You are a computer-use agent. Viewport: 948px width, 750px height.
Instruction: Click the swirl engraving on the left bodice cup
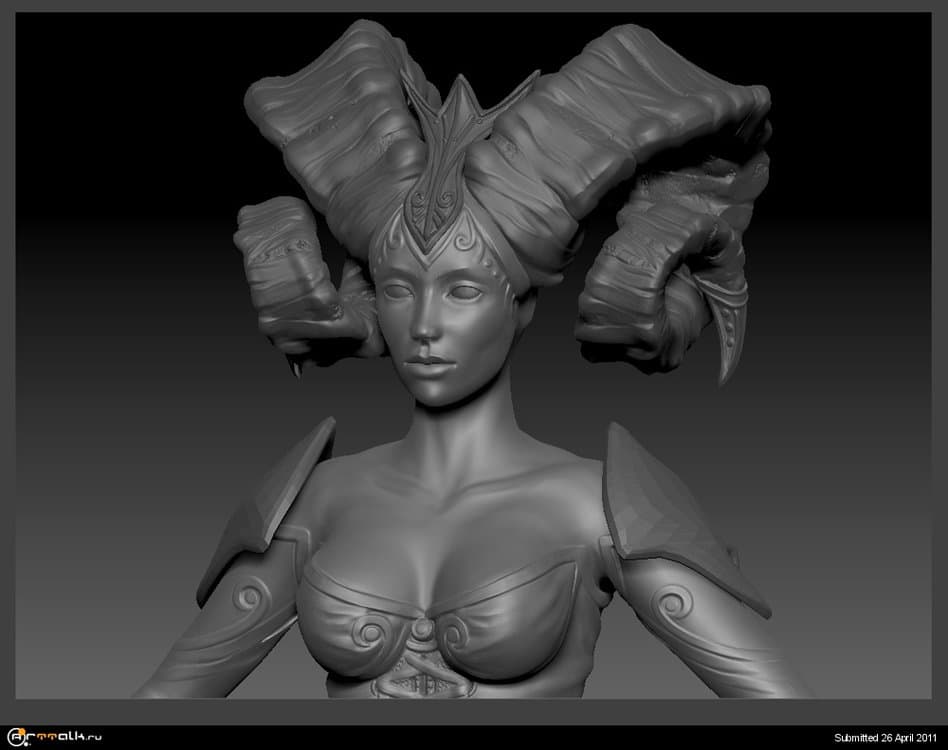[368, 633]
